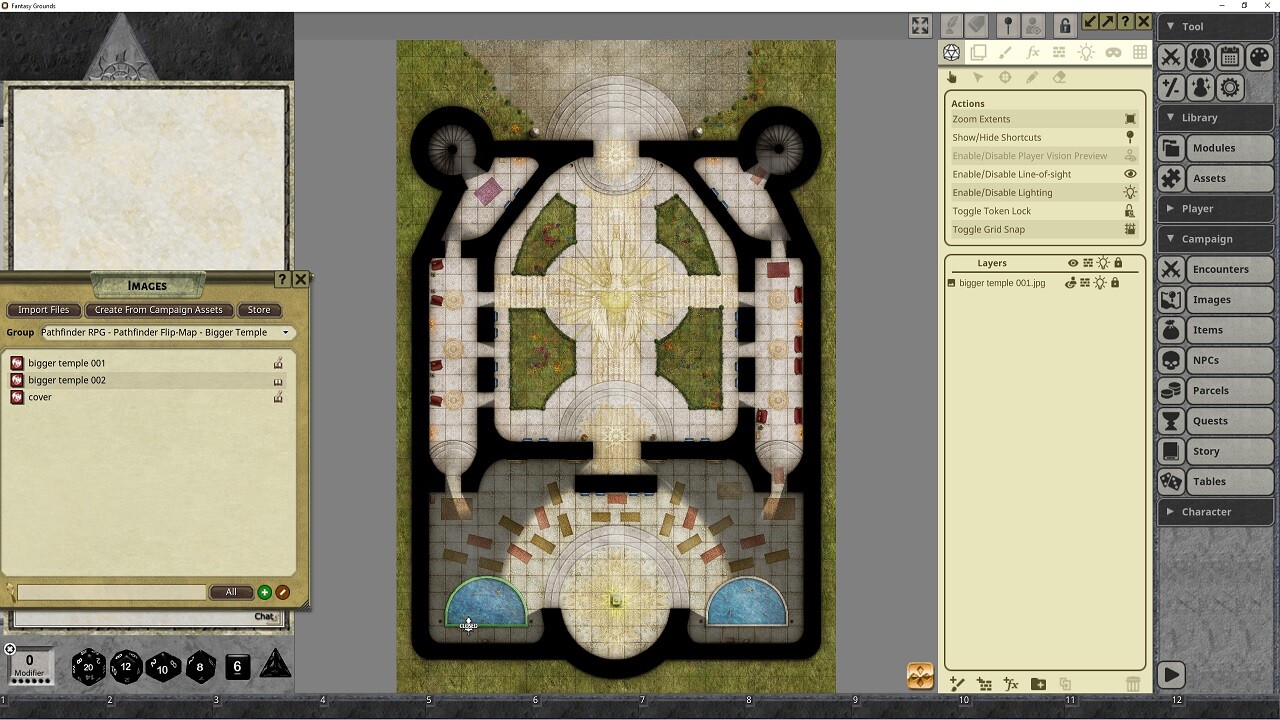
Task: Select the FX effects toolbar icon
Action: [x=1033, y=52]
